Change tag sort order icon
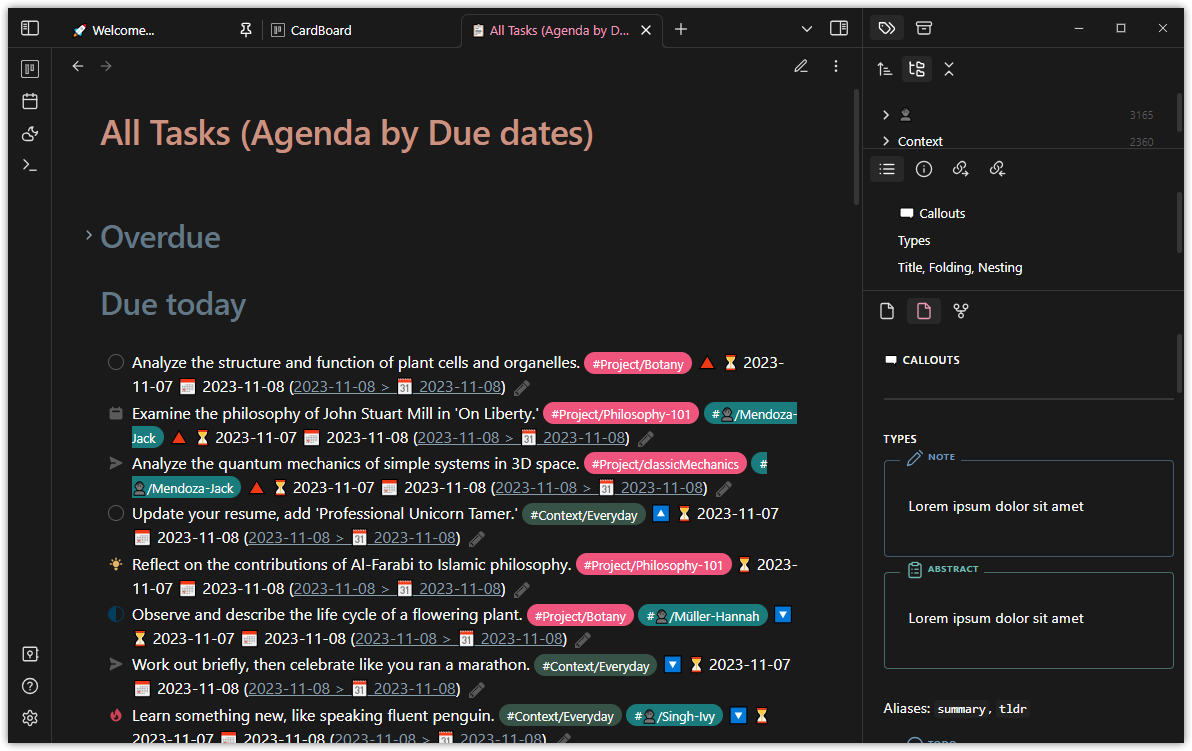The width and height of the screenshot is (1192, 751). tap(884, 69)
